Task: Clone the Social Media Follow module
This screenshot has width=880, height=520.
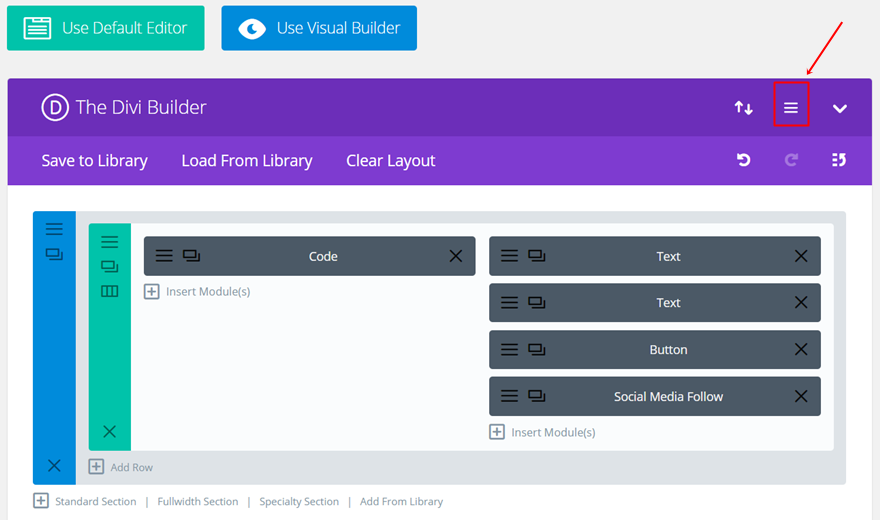Action: [537, 396]
